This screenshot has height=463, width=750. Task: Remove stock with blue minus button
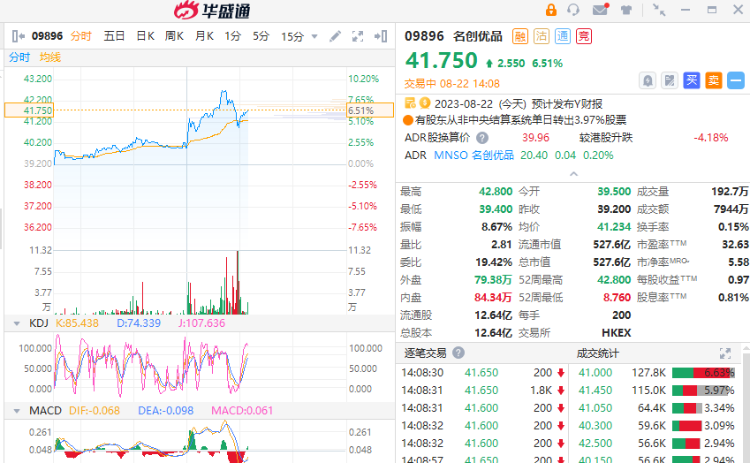click(736, 80)
